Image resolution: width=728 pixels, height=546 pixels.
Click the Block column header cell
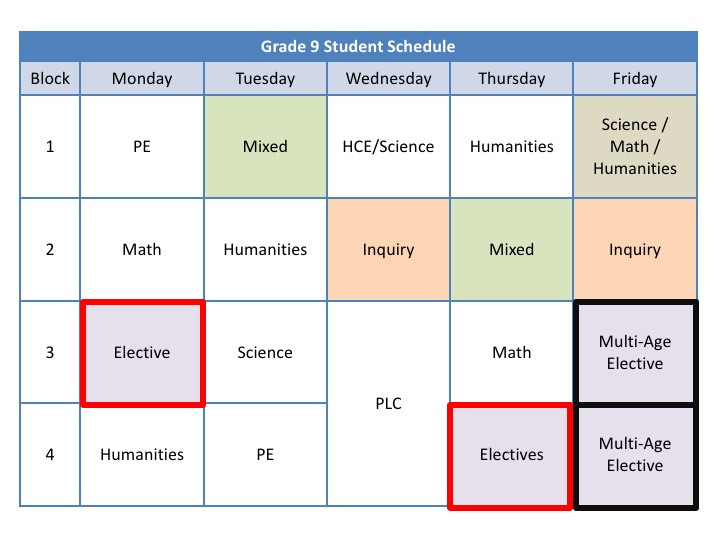coord(50,79)
